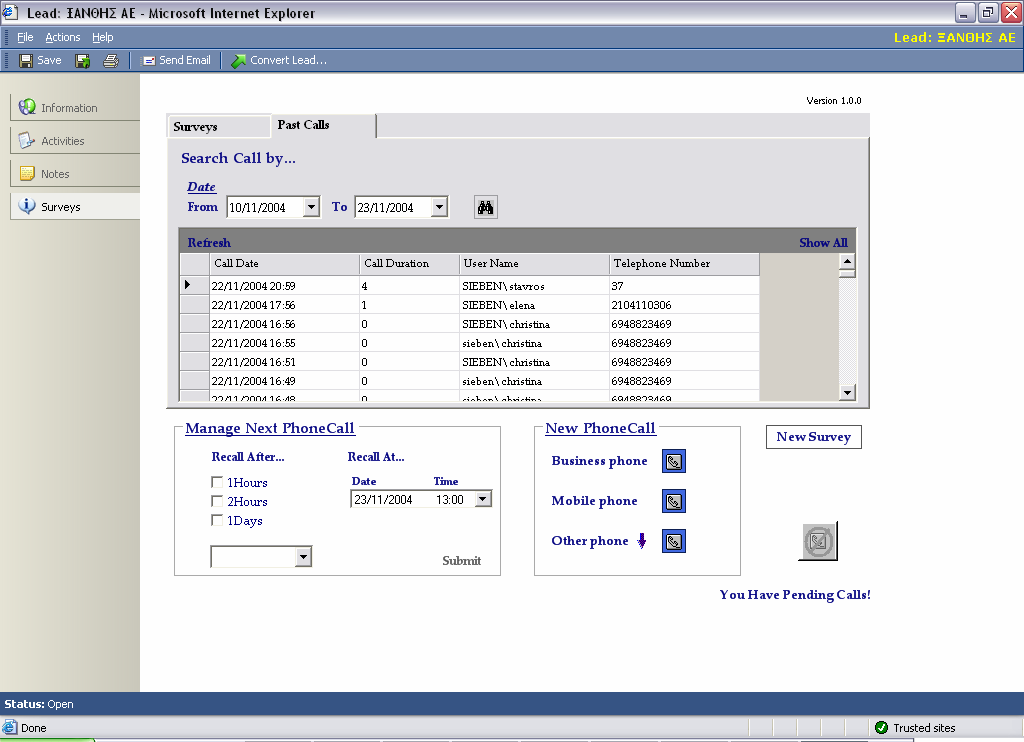Sort by User Name column header
1024x742 pixels.
[534, 264]
